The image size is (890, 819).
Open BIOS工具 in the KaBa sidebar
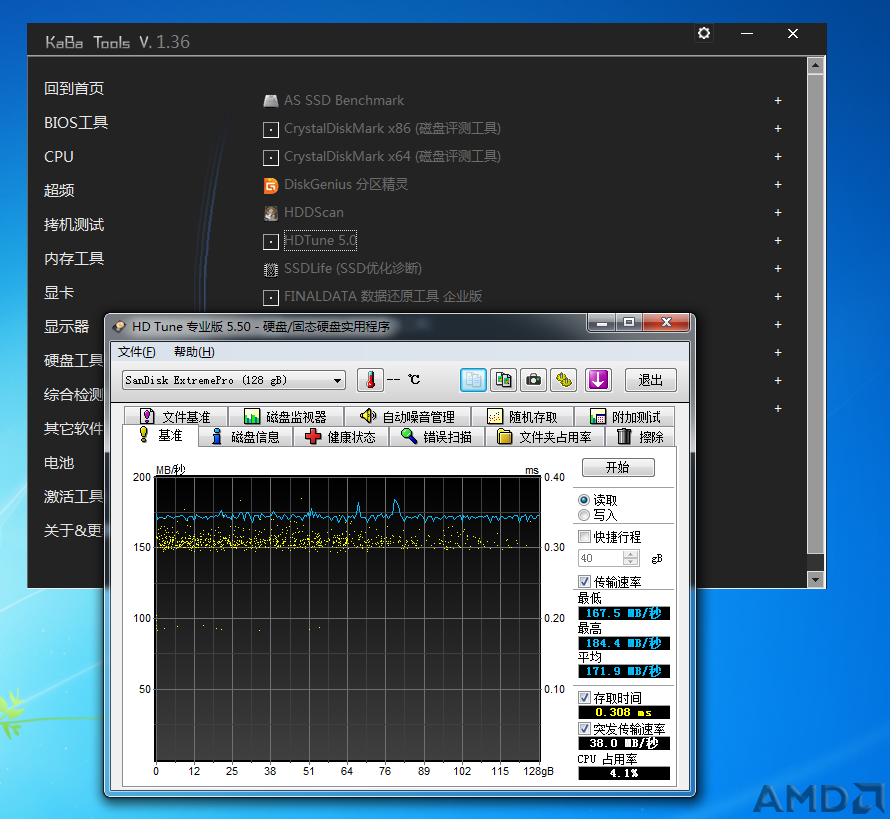[x=76, y=123]
